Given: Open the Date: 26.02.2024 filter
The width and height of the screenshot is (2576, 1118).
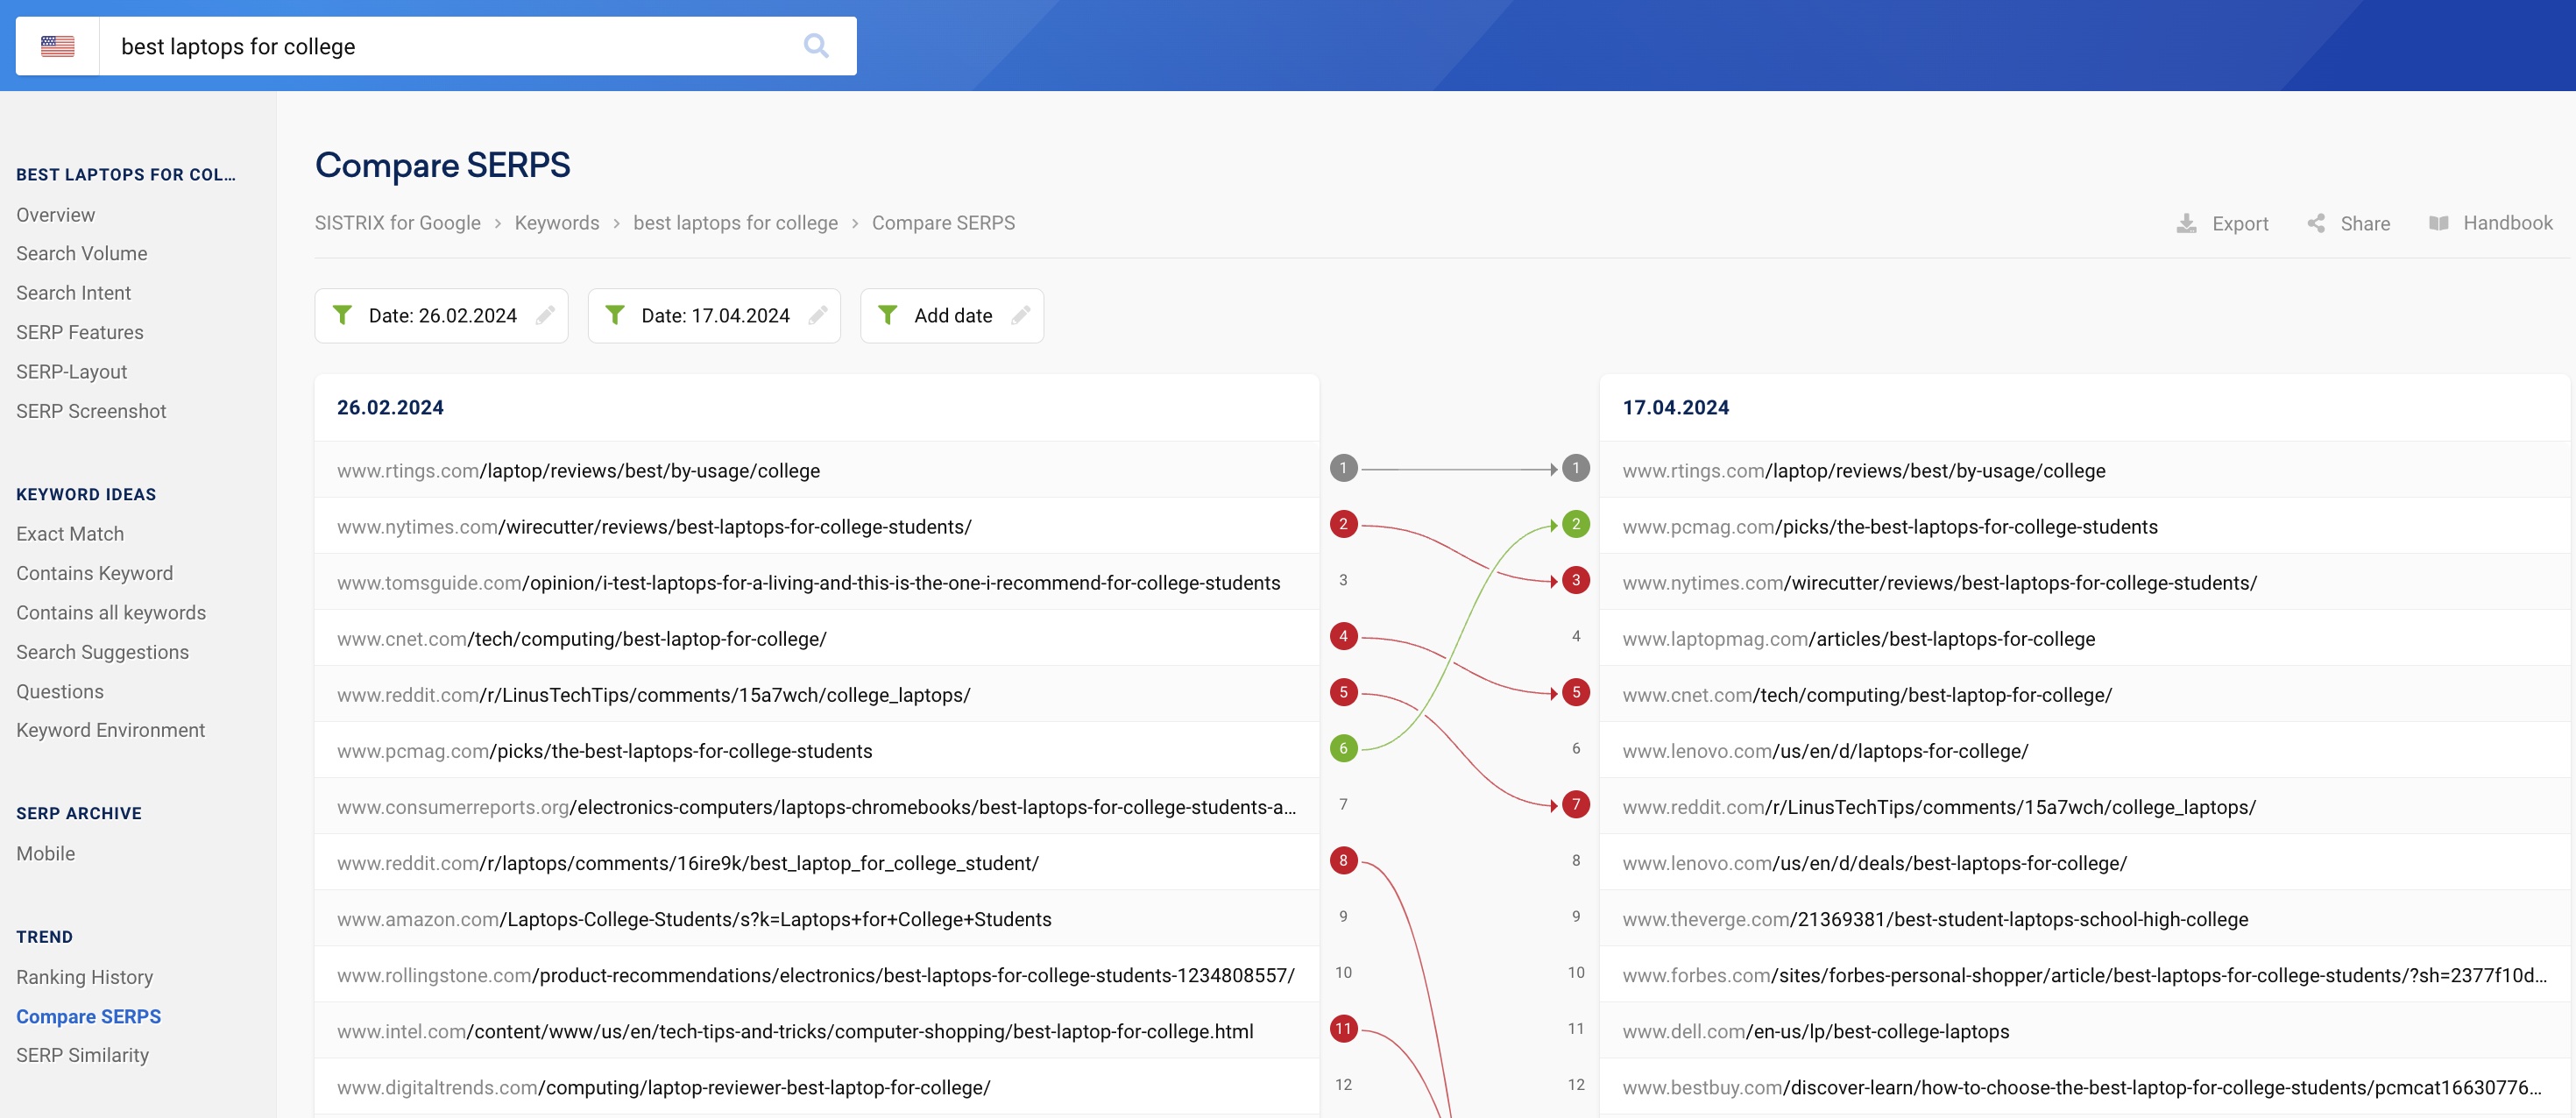Looking at the screenshot, I should pyautogui.click(x=441, y=316).
